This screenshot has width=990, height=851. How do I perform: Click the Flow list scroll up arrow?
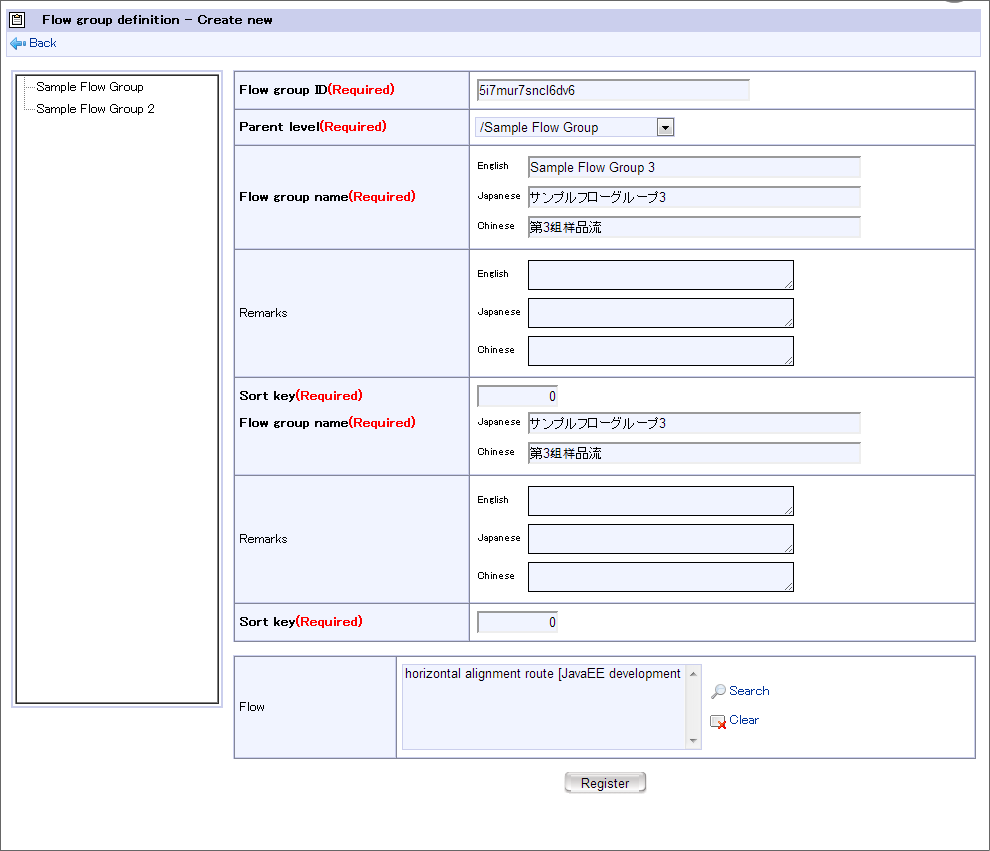pyautogui.click(x=693, y=674)
